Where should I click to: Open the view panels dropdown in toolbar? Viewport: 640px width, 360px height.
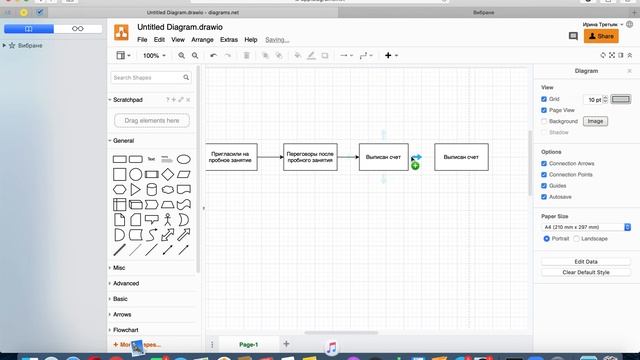pyautogui.click(x=123, y=56)
